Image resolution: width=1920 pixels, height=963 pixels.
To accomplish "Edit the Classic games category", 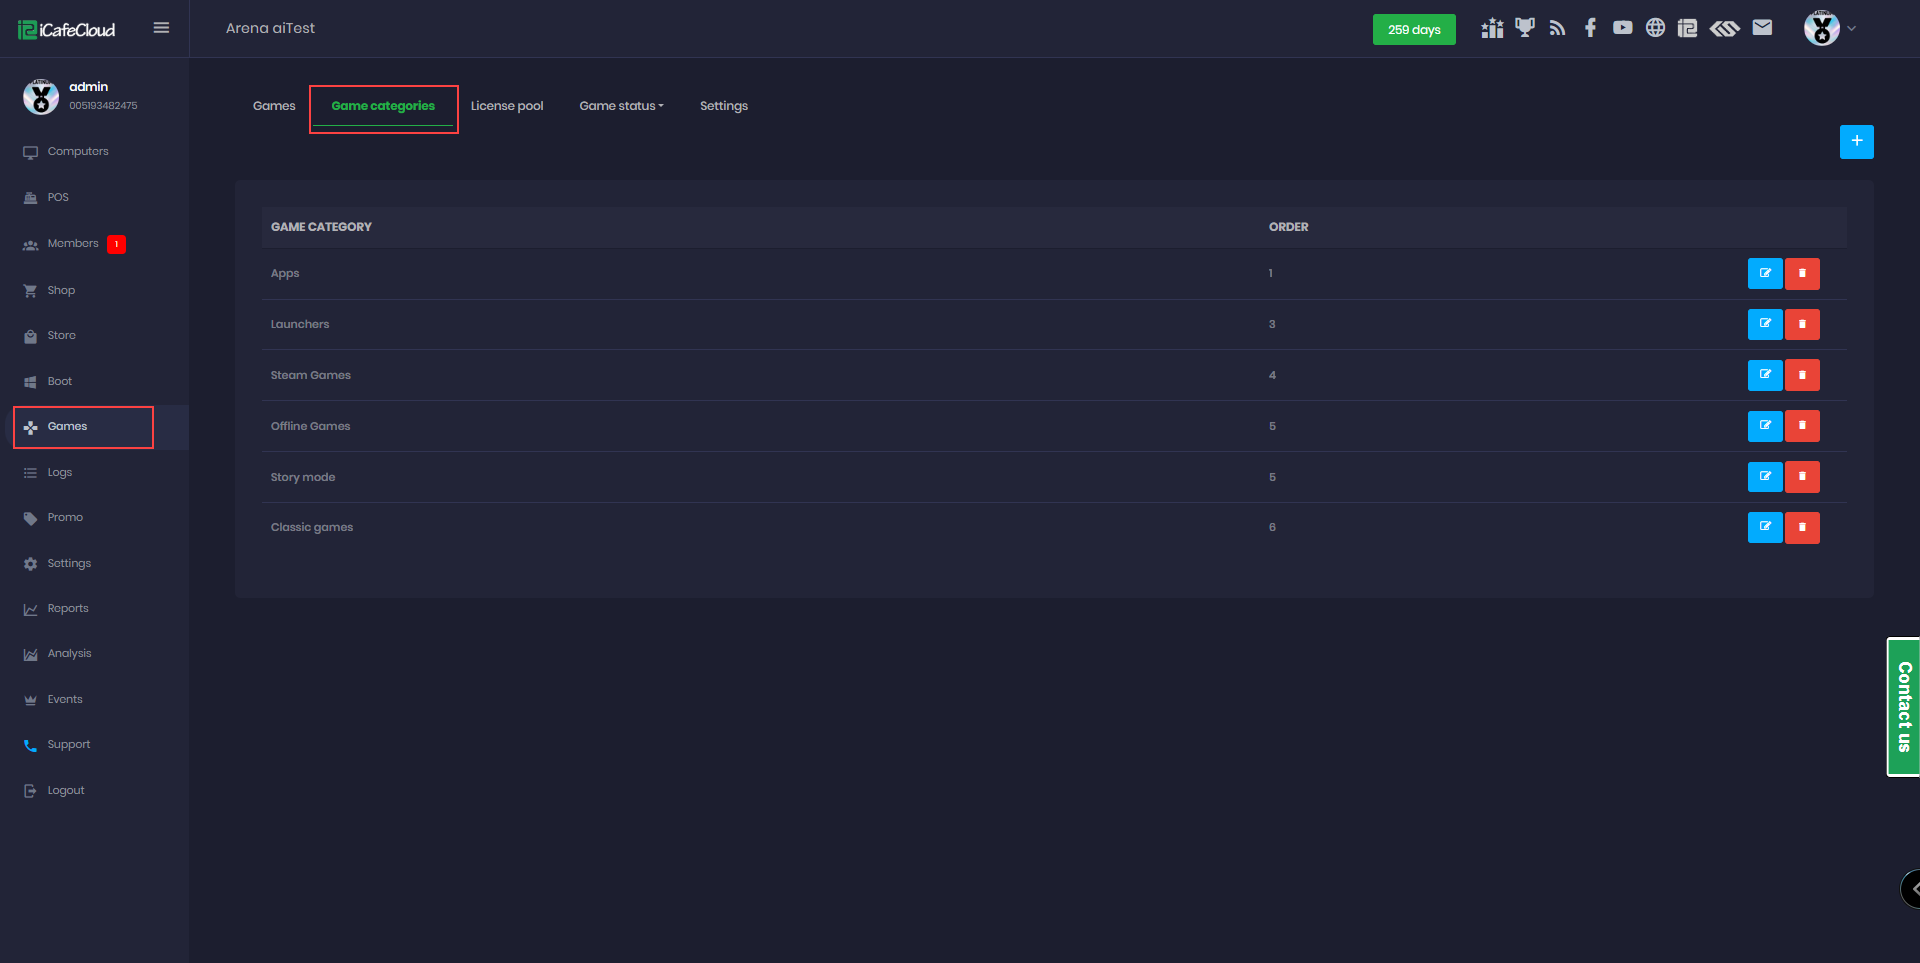I will click(1765, 527).
